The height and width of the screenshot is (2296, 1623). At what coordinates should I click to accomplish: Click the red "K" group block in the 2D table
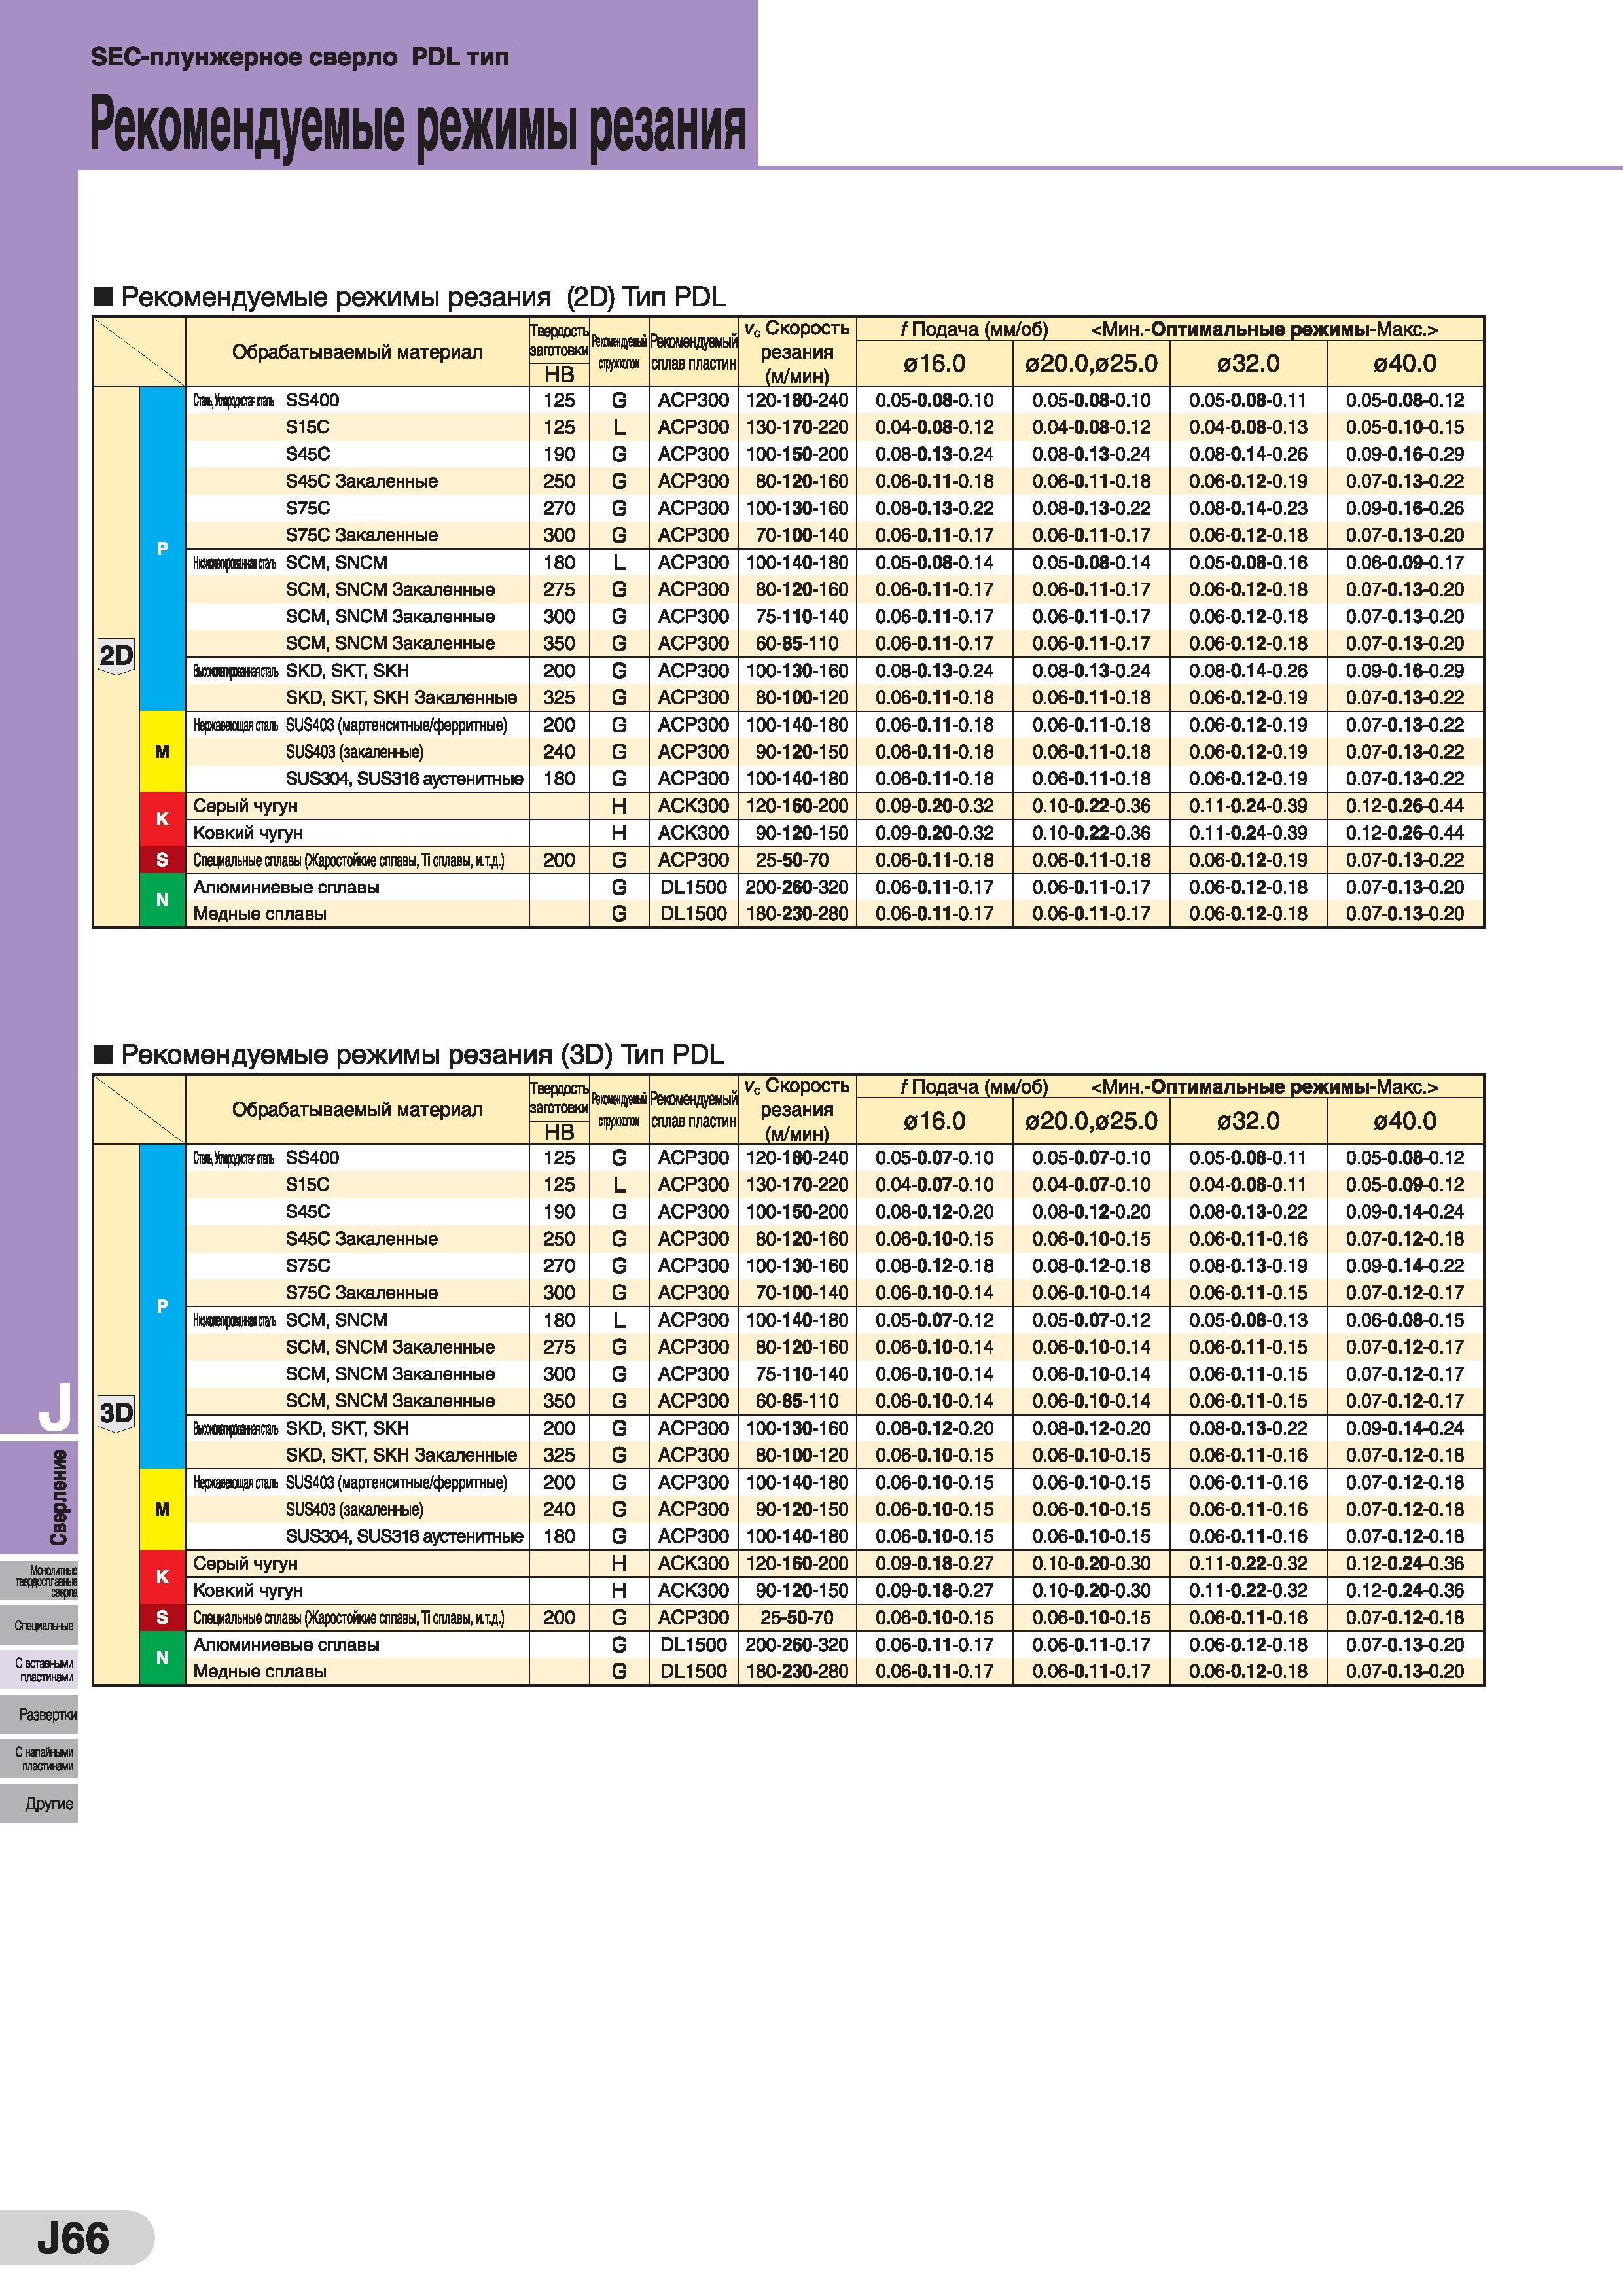click(162, 819)
